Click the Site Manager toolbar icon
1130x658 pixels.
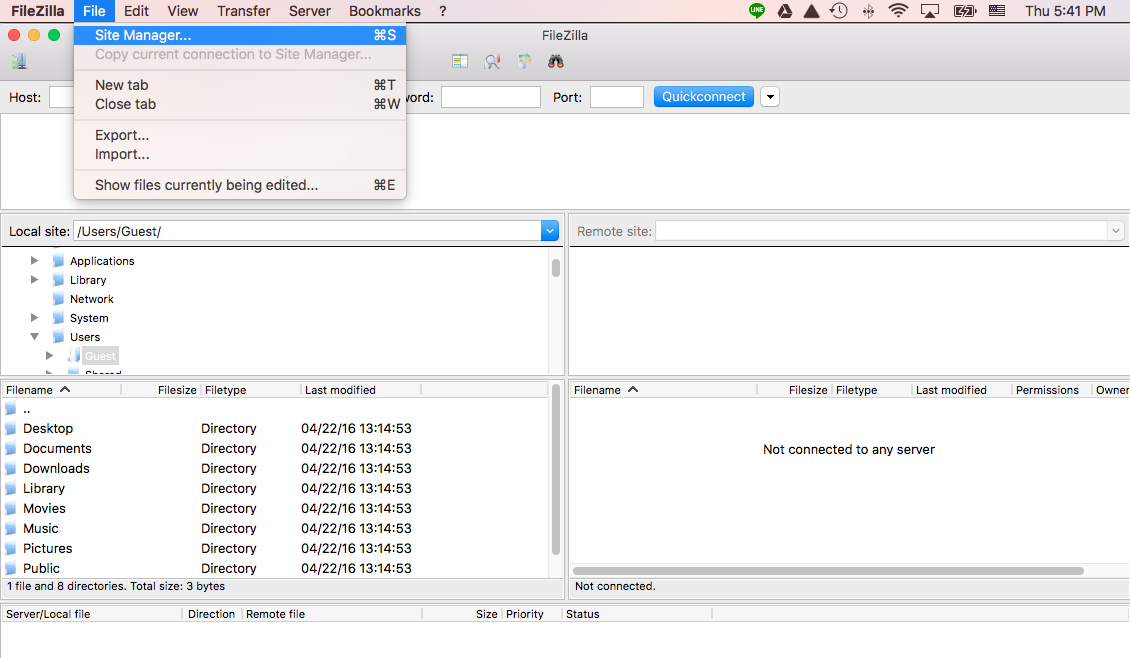click(x=19, y=61)
